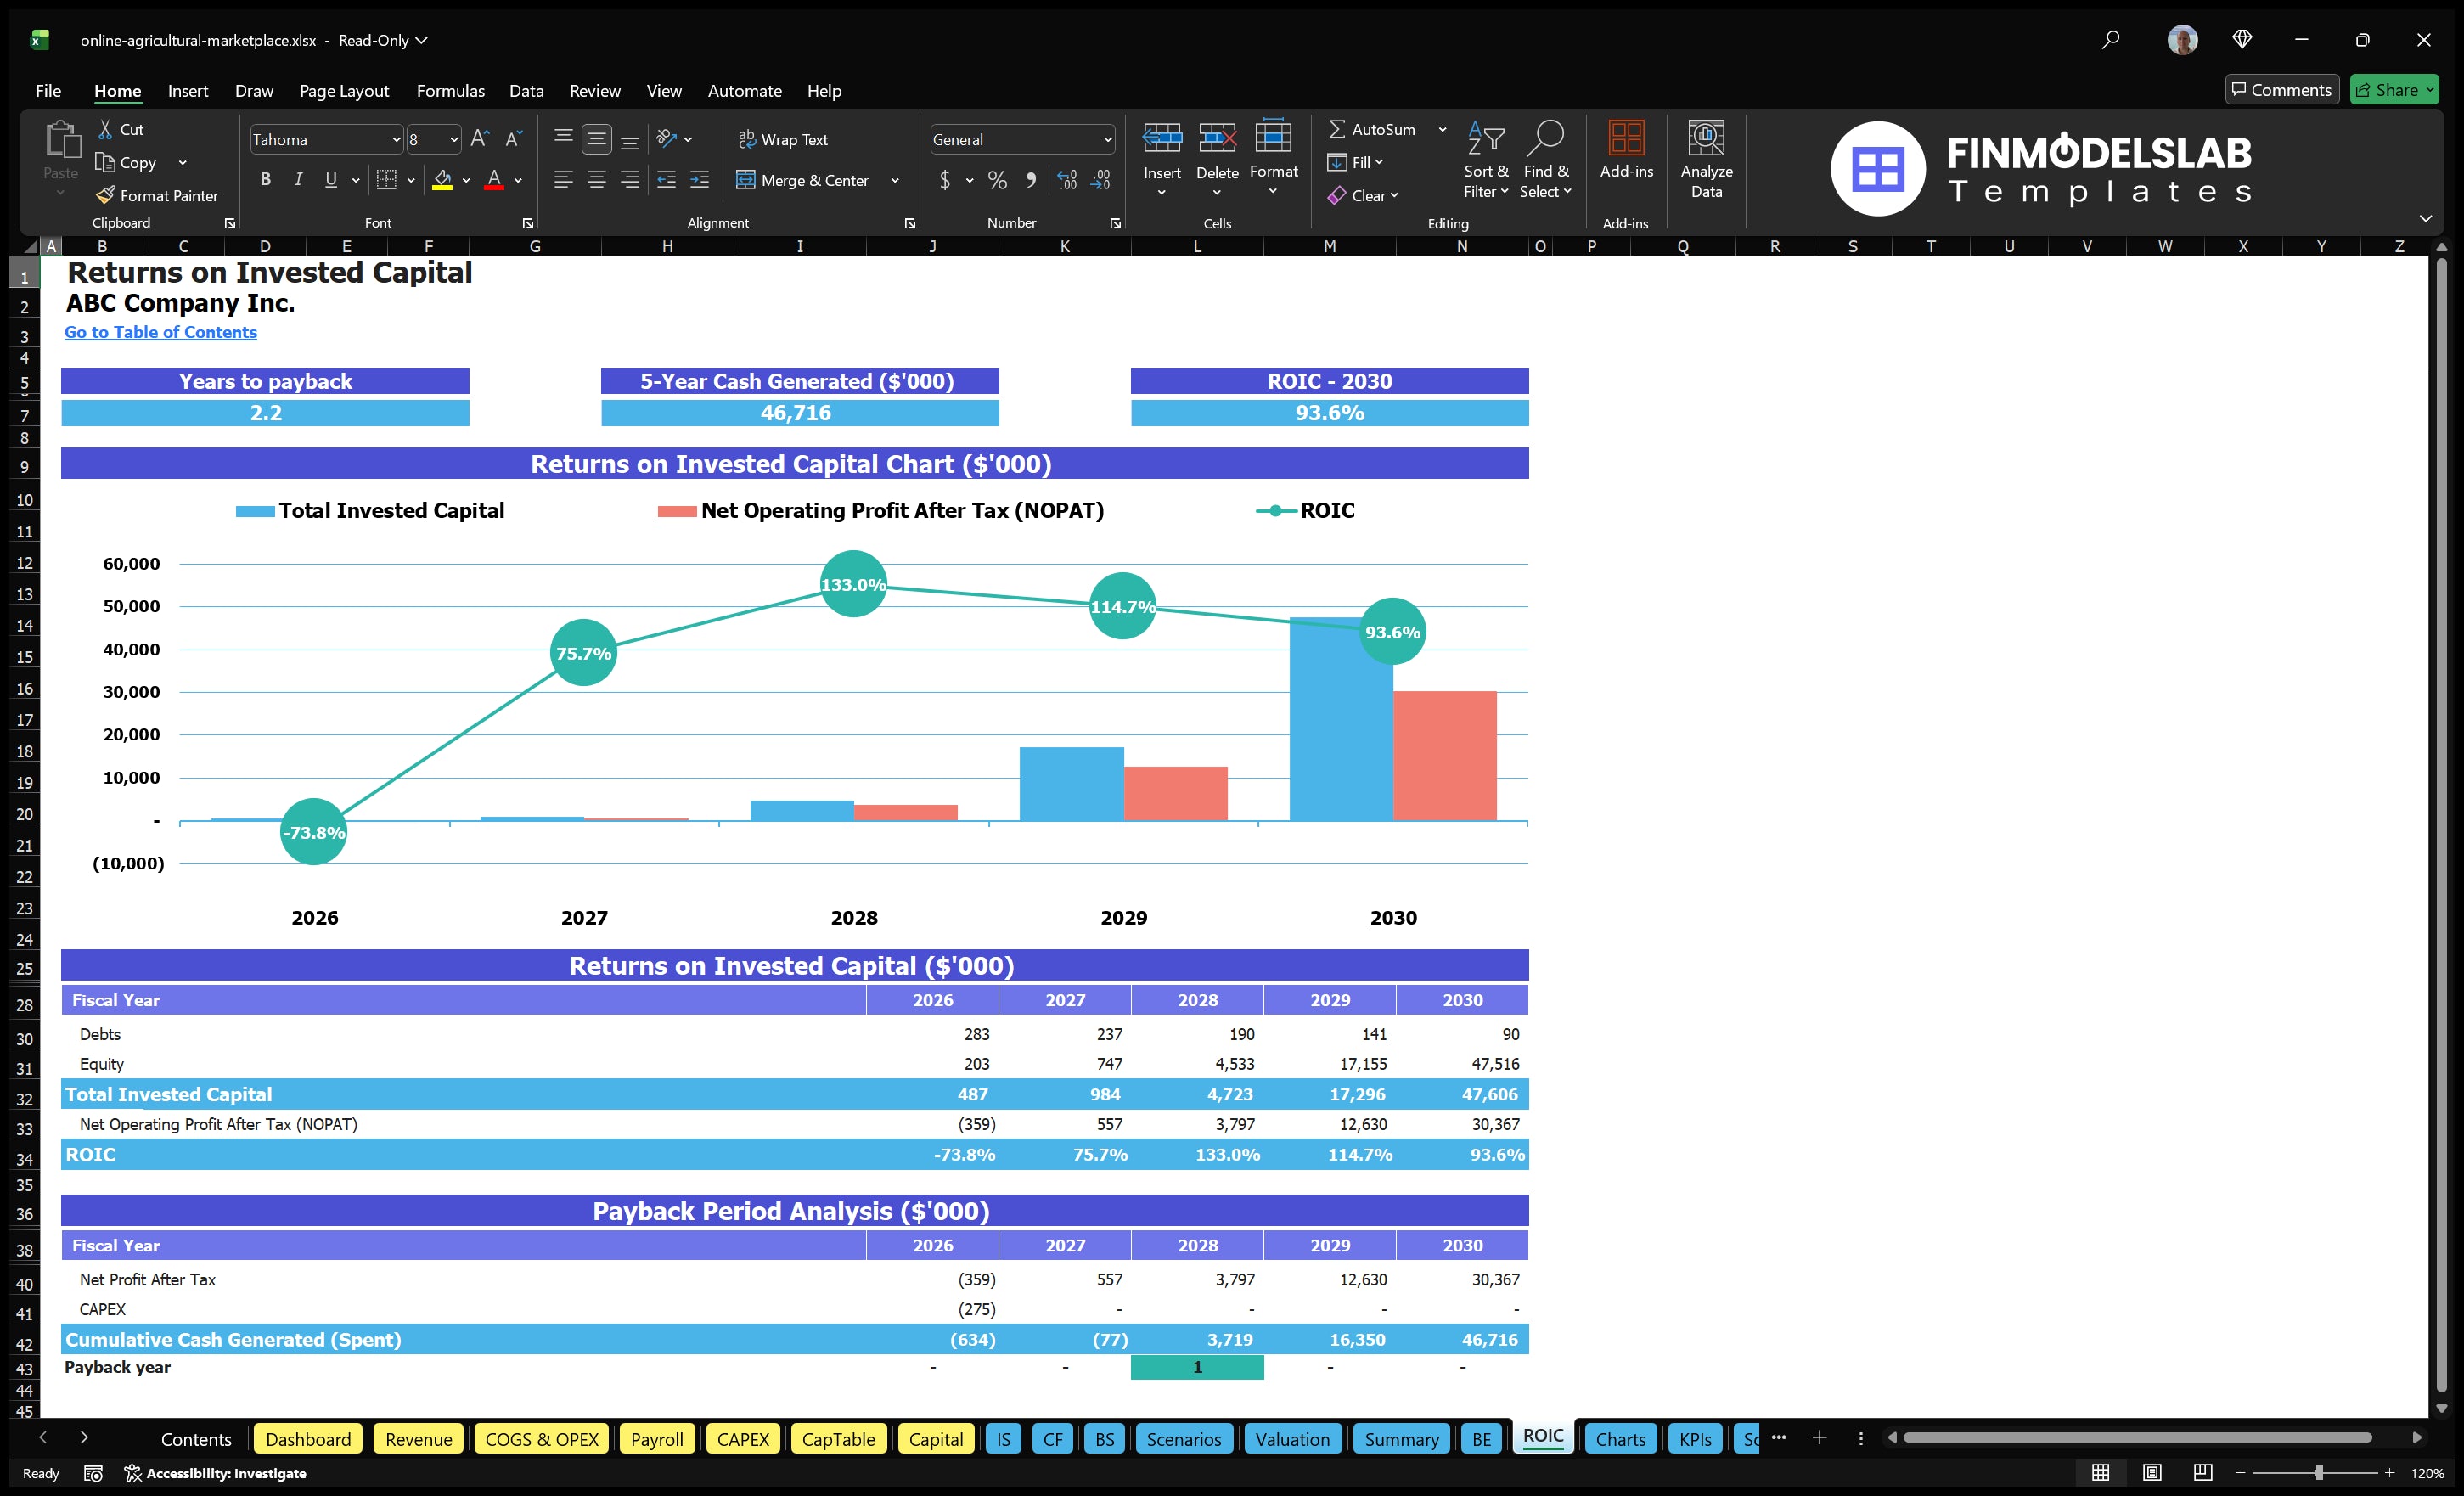Click the Go to Table of Contents link
The height and width of the screenshot is (1496, 2464).
tap(160, 331)
